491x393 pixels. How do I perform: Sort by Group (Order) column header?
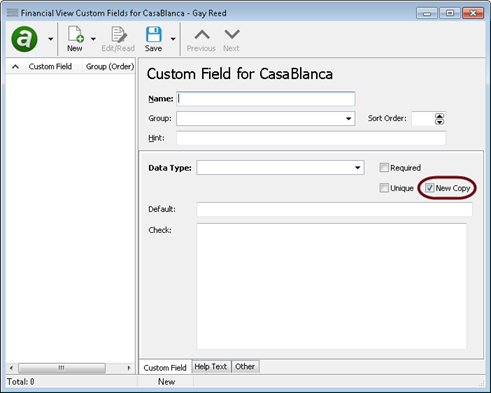(x=110, y=67)
